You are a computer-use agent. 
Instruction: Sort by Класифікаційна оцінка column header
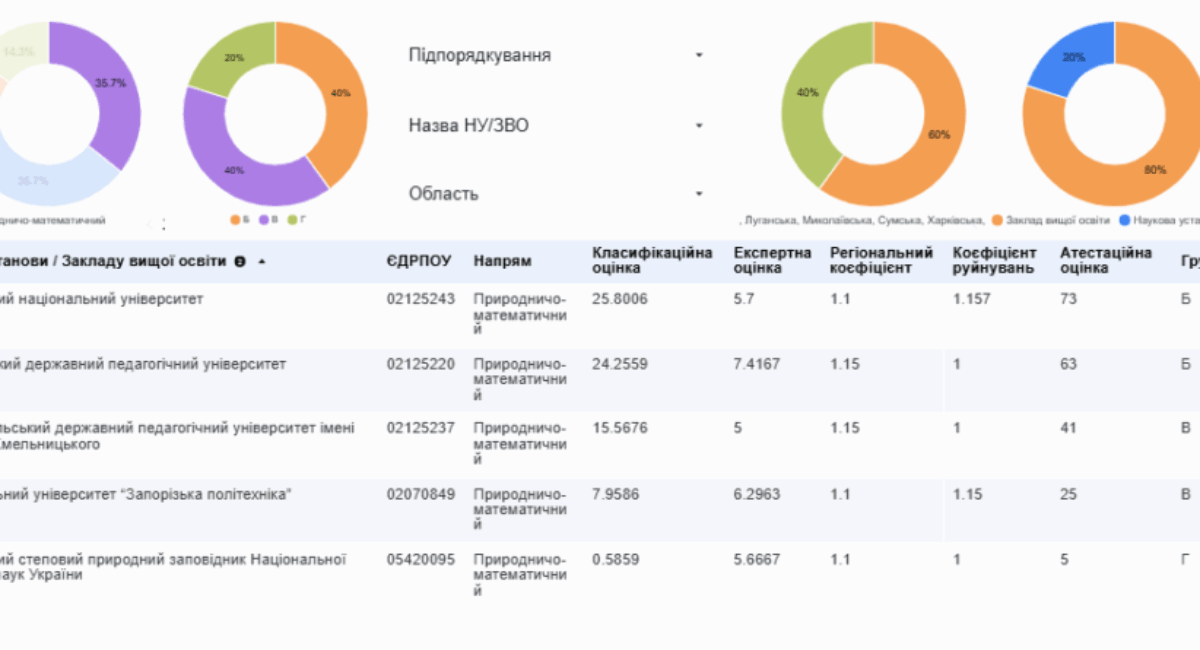click(651, 261)
